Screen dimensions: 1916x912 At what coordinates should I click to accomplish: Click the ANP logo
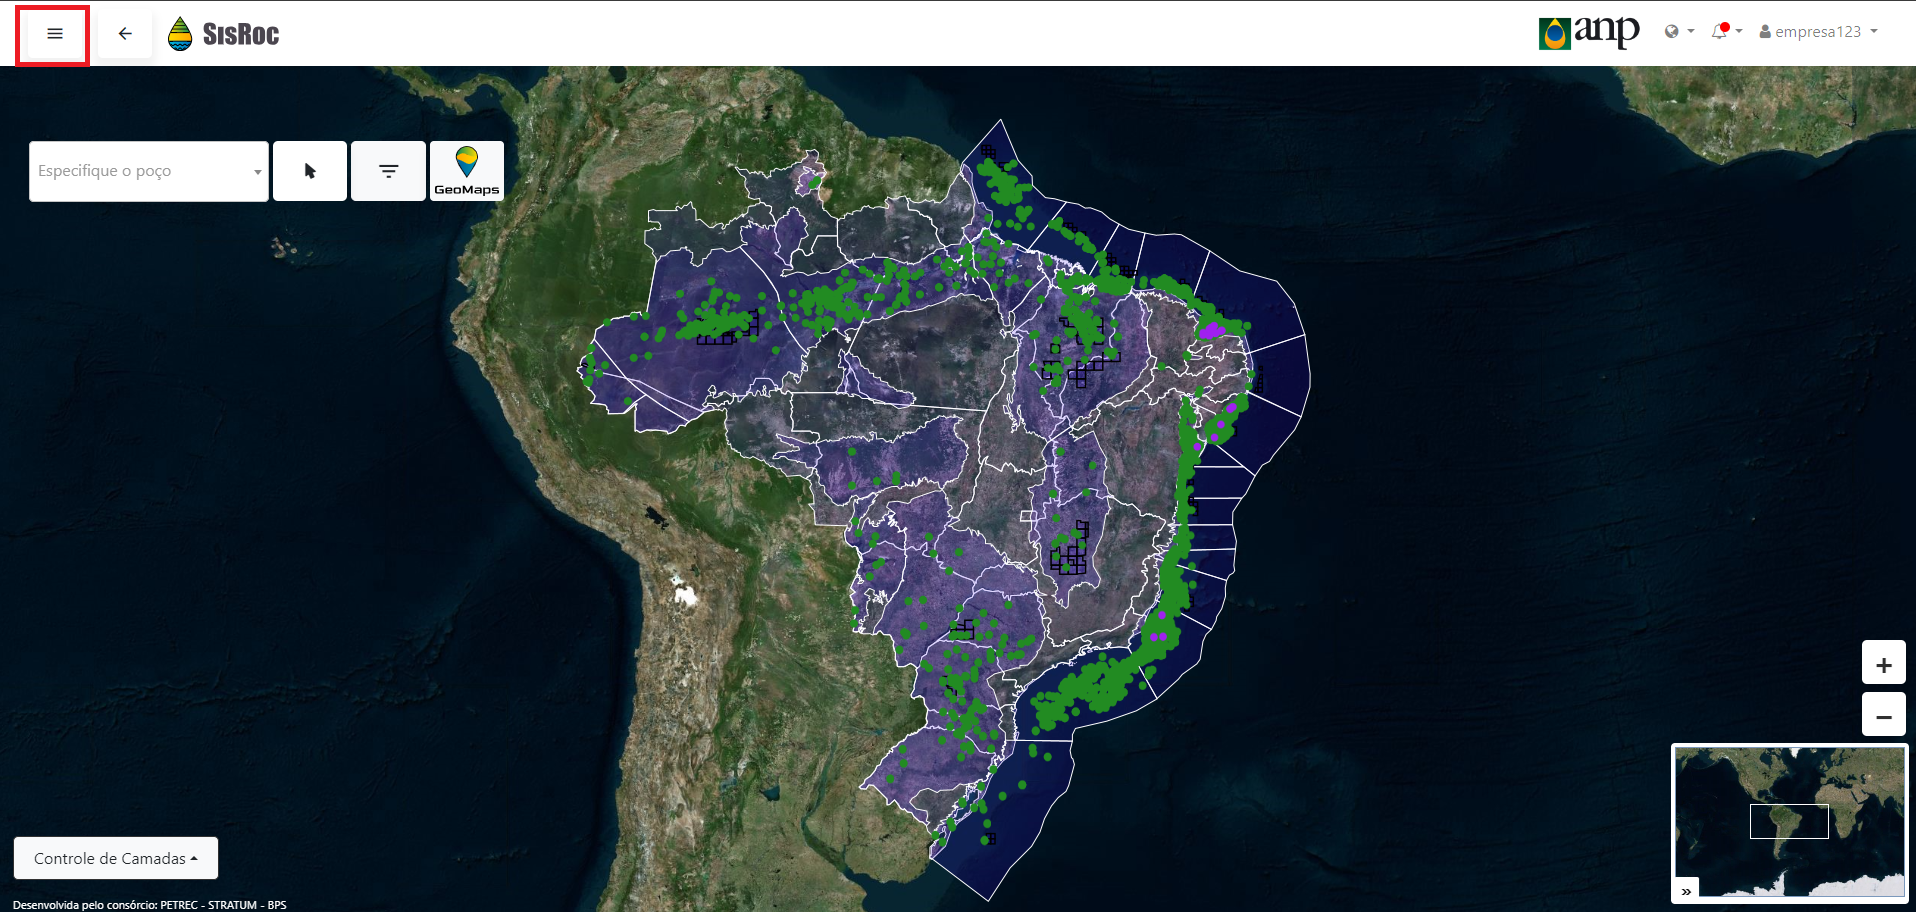(x=1589, y=32)
